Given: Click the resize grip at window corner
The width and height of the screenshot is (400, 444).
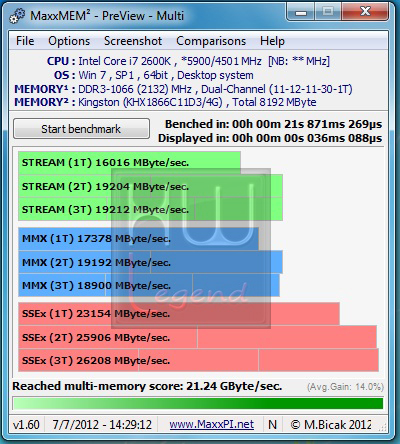Looking at the screenshot, I should point(383,427).
